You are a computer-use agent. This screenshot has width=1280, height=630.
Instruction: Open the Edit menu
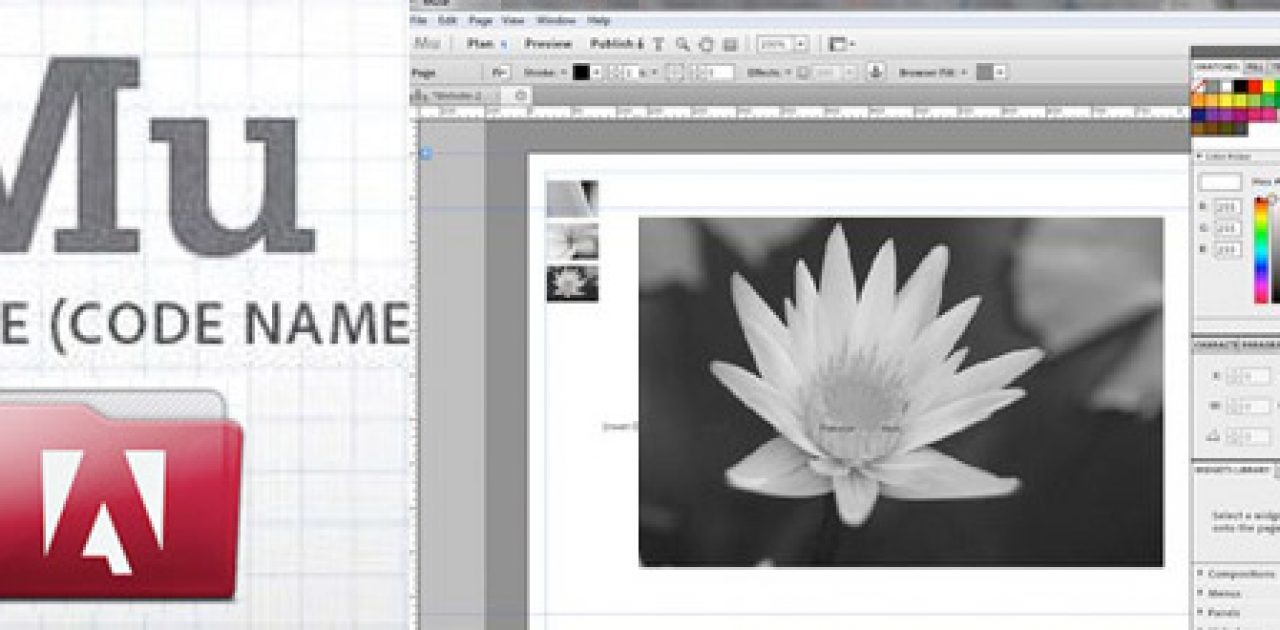coord(447,20)
